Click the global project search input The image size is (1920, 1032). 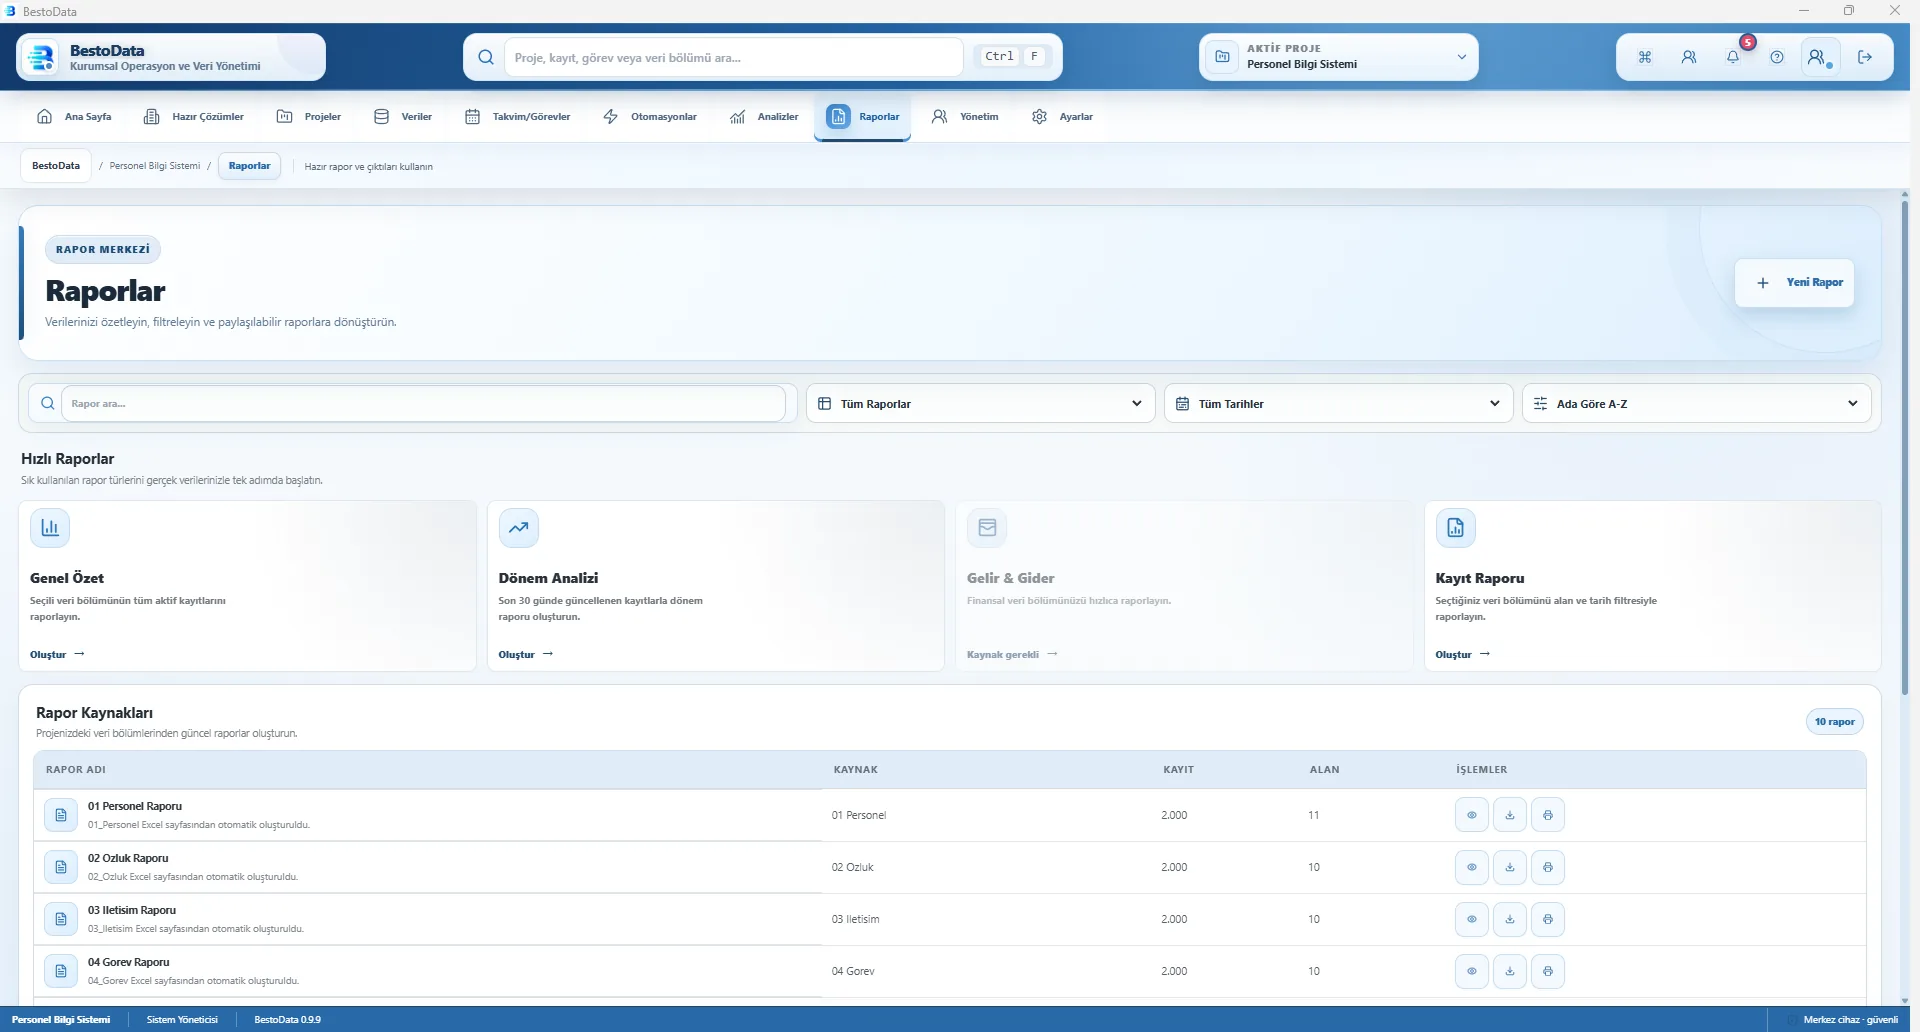(x=733, y=58)
